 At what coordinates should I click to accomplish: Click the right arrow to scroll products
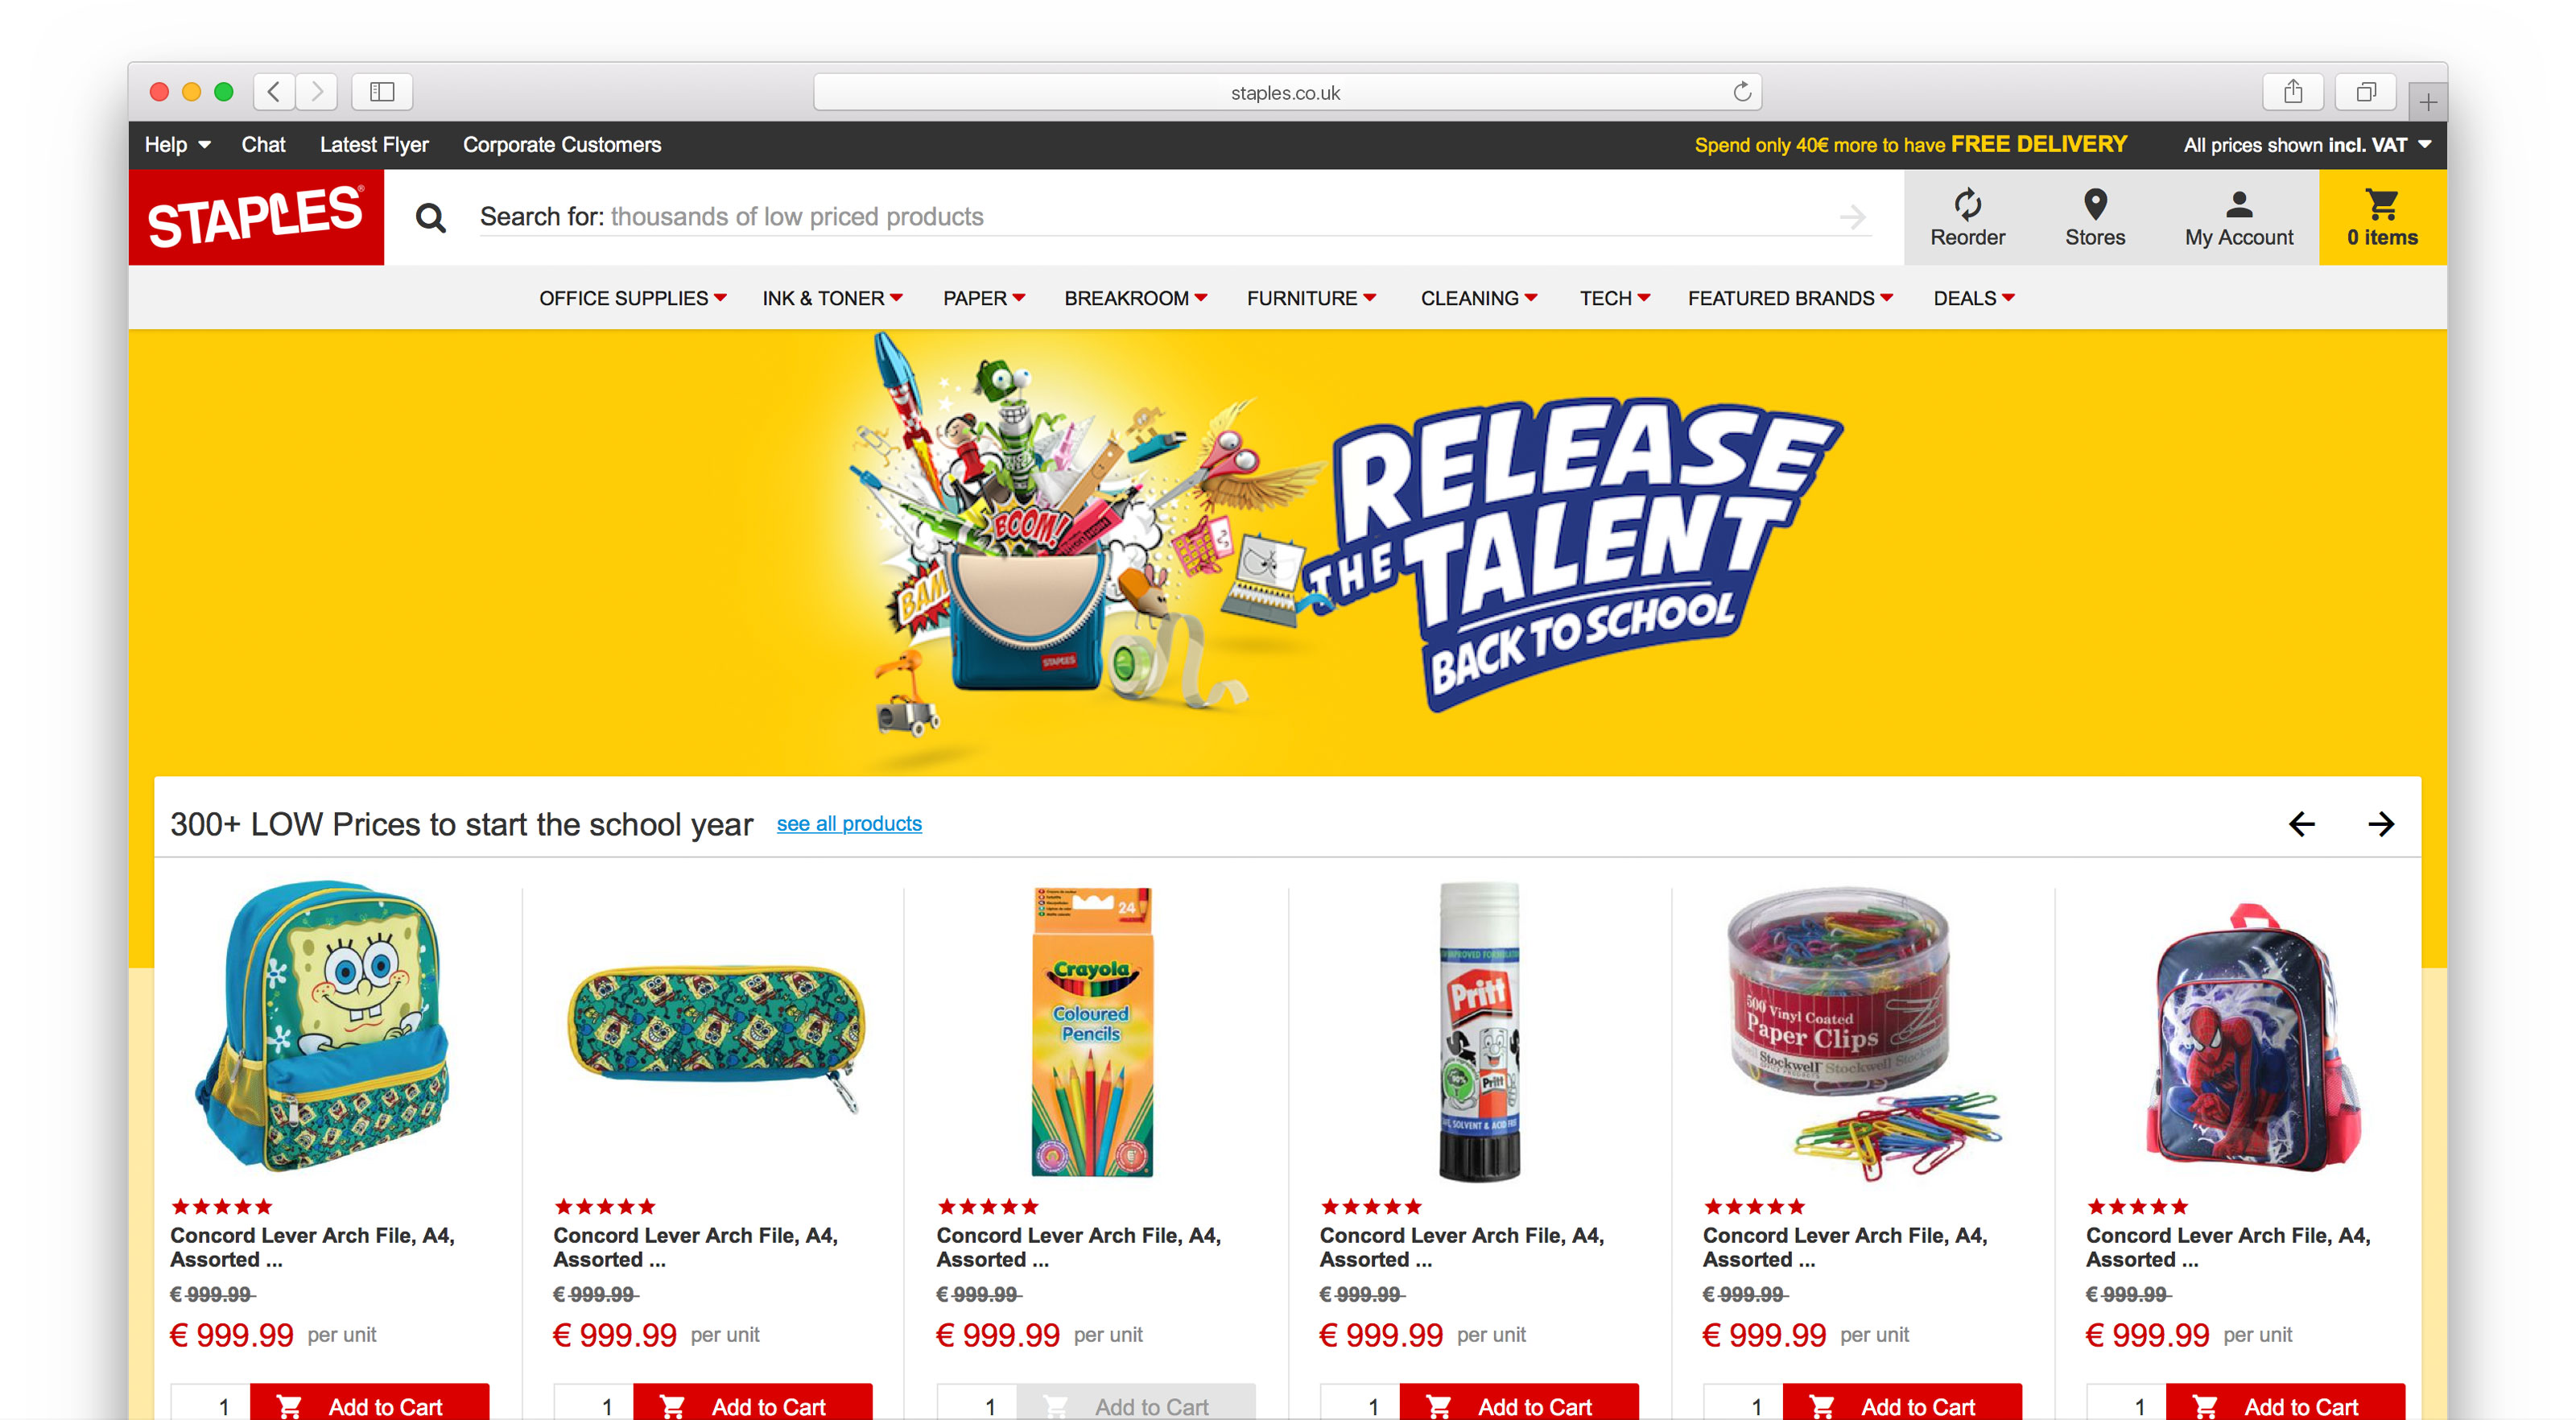pyautogui.click(x=2382, y=824)
